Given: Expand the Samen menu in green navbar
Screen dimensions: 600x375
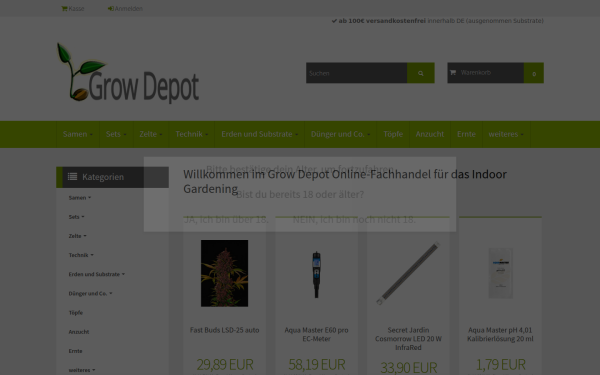Looking at the screenshot, I should 78,134.
